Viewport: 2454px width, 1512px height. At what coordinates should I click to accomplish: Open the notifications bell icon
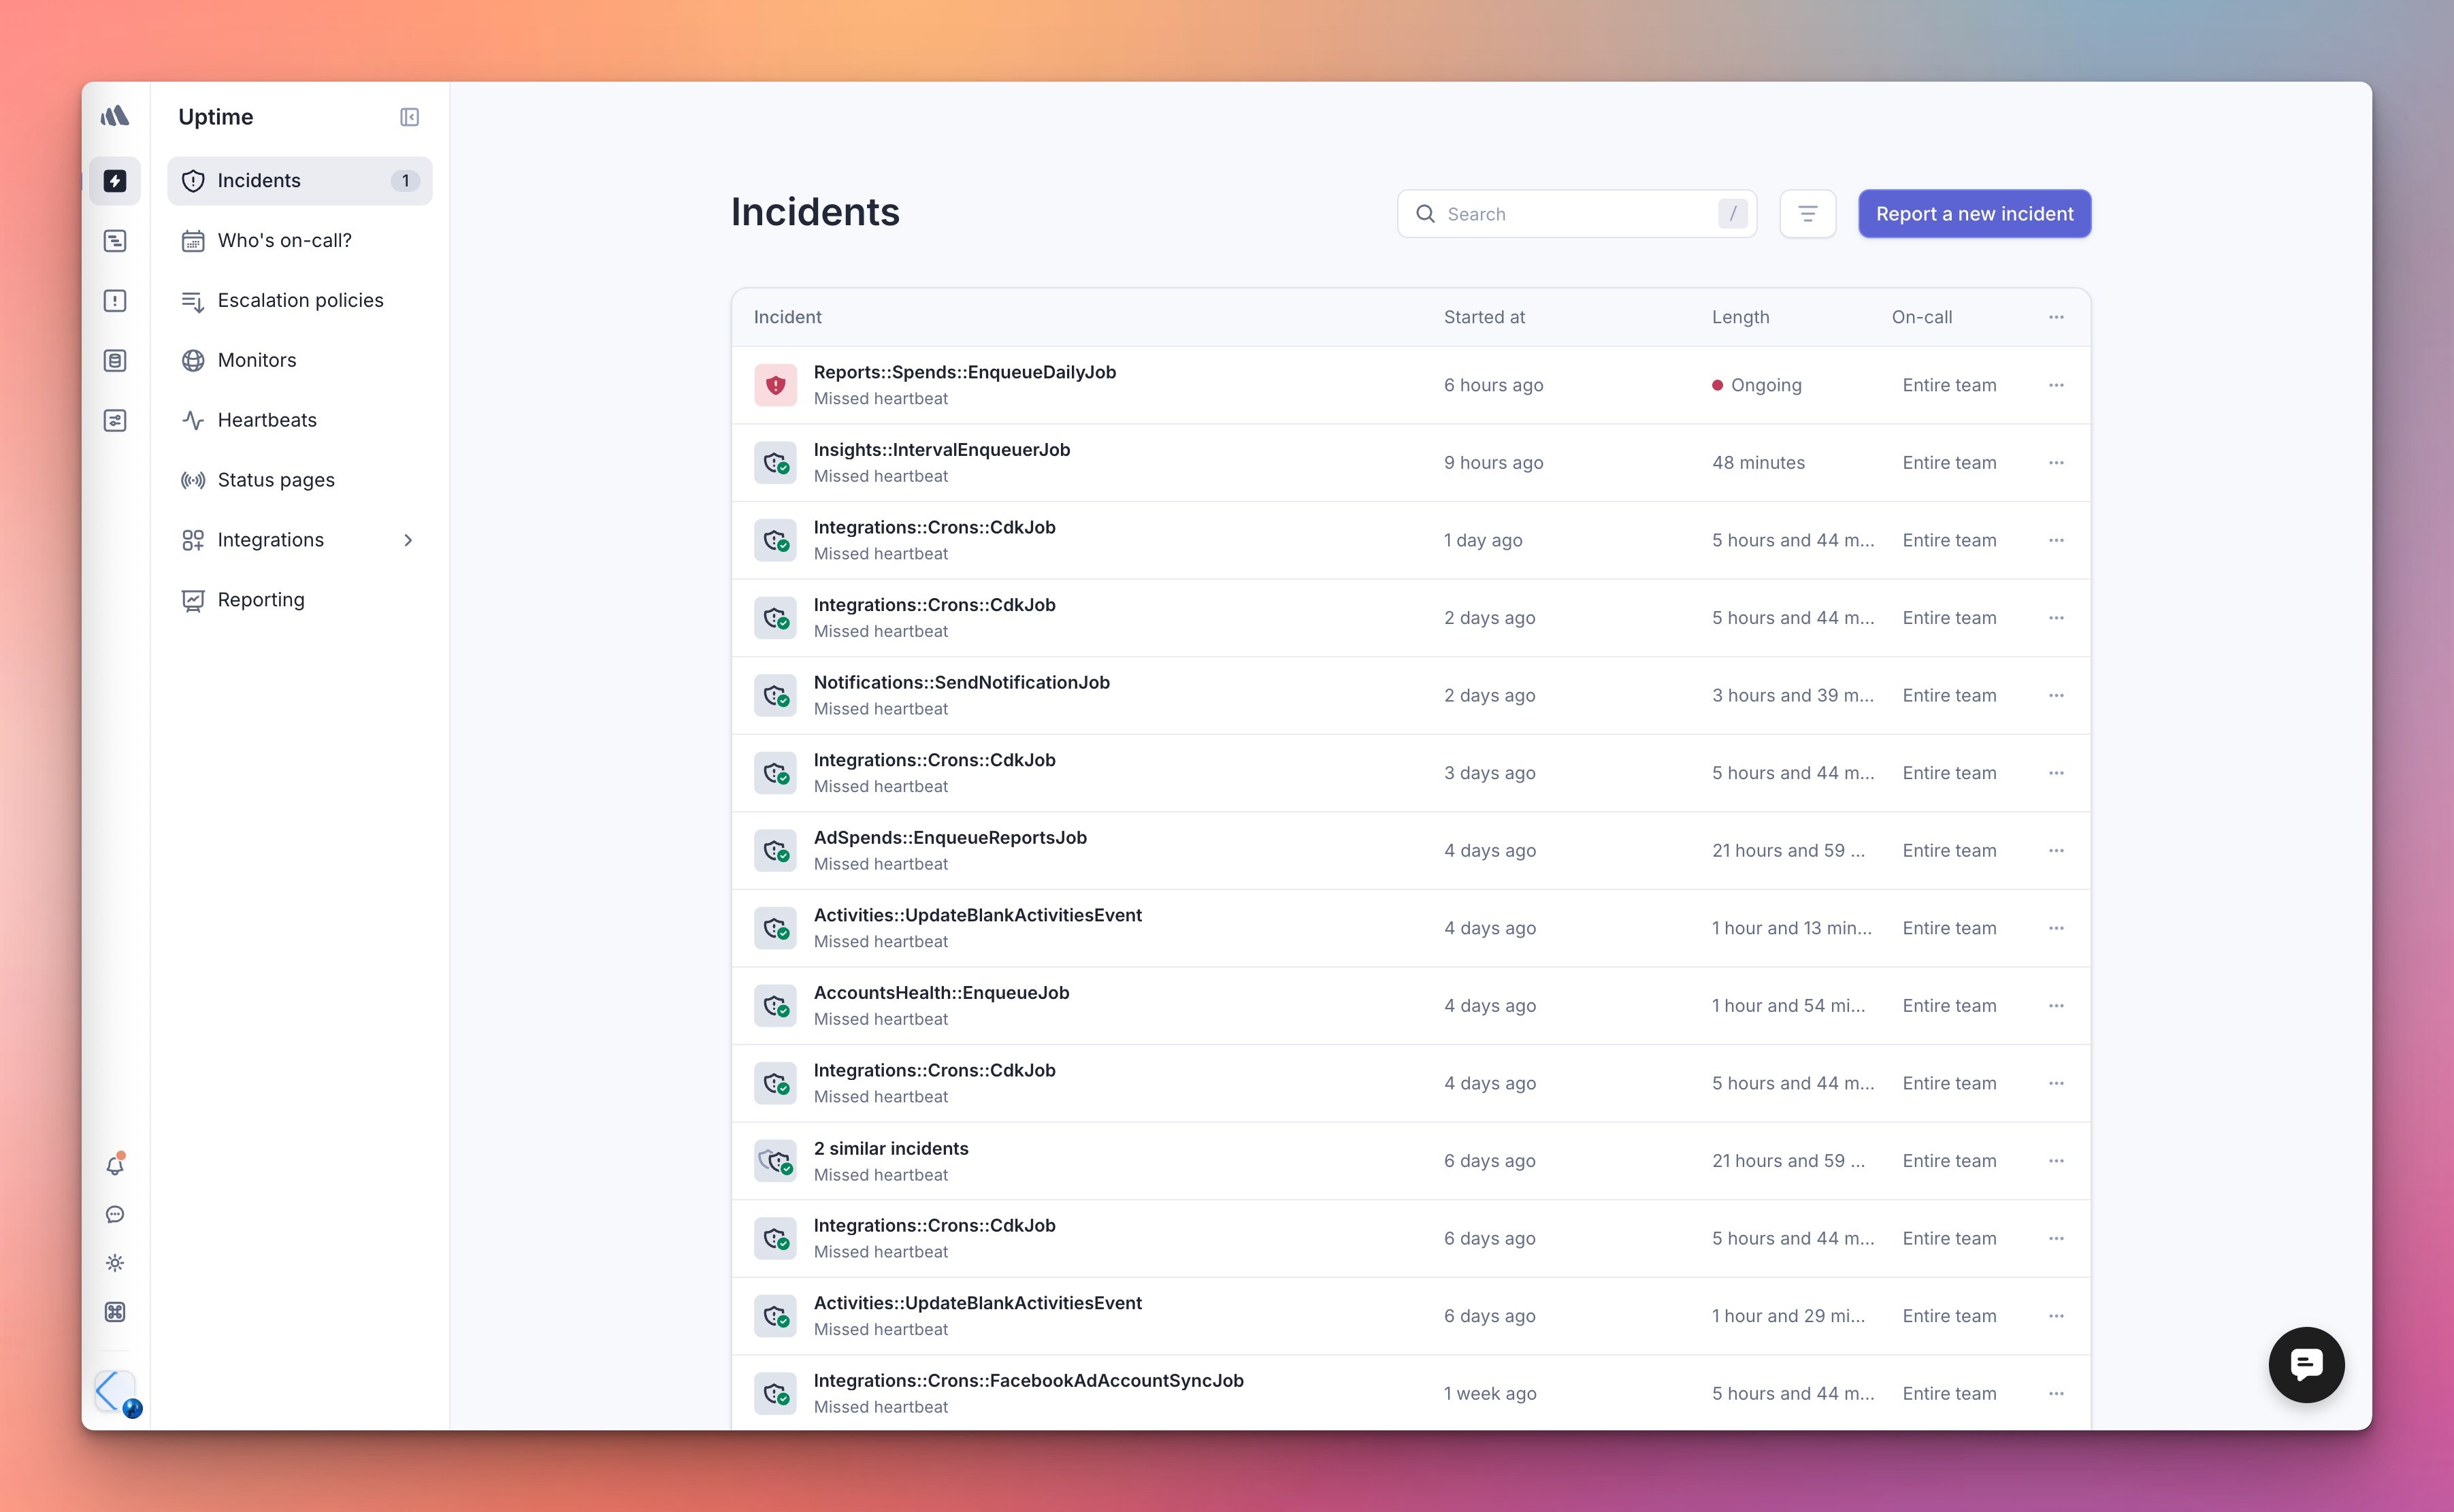tap(115, 1165)
